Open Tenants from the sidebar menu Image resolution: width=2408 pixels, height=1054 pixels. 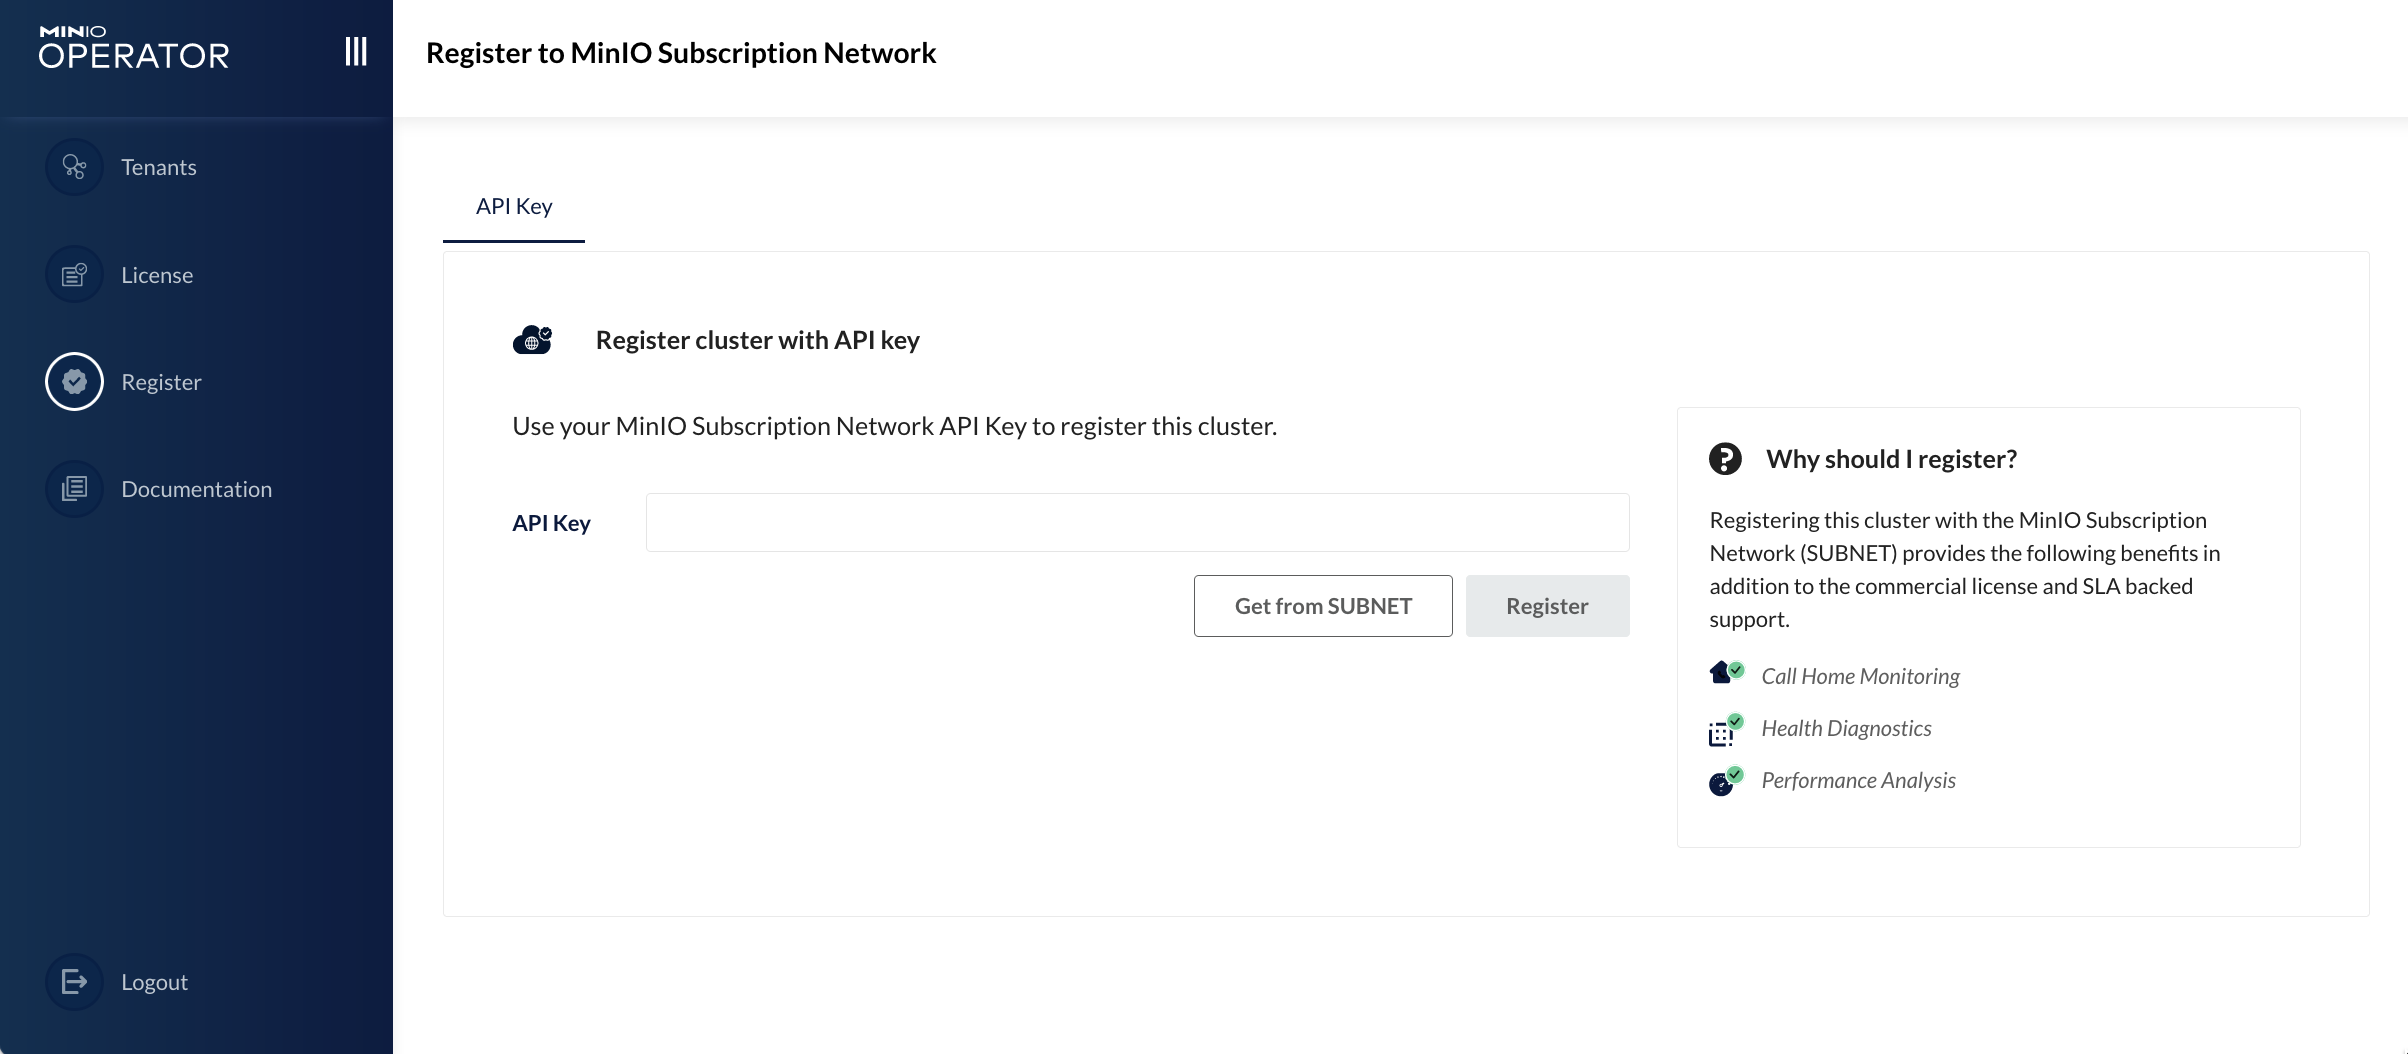159,167
